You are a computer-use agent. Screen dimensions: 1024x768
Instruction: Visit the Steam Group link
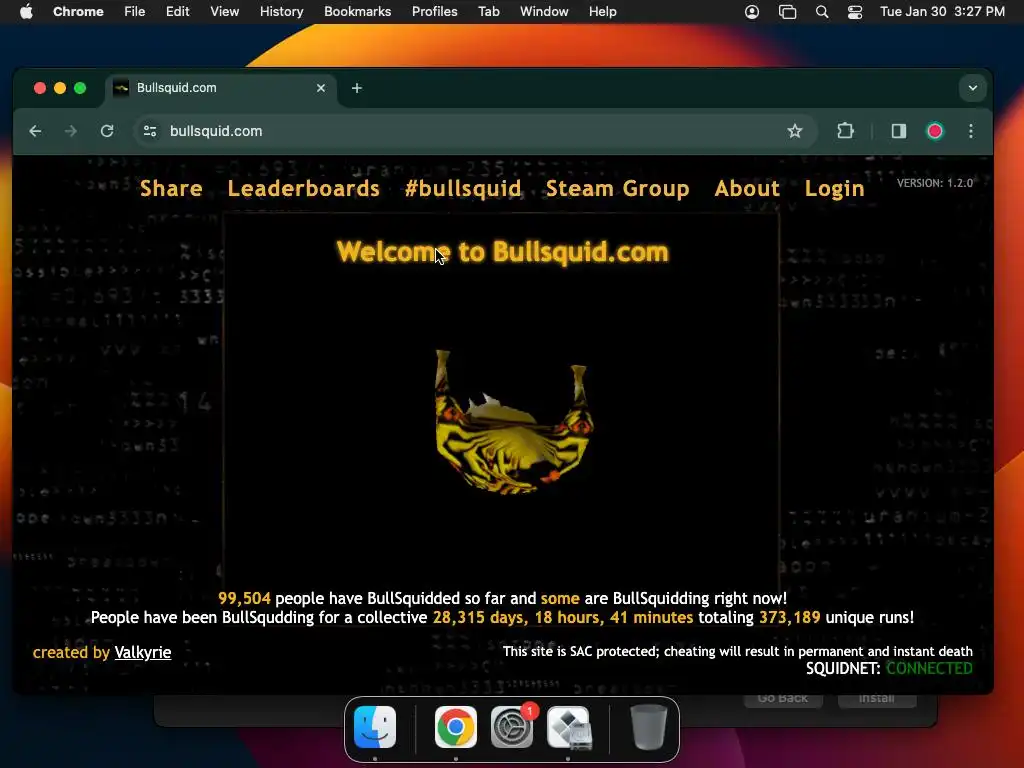618,189
